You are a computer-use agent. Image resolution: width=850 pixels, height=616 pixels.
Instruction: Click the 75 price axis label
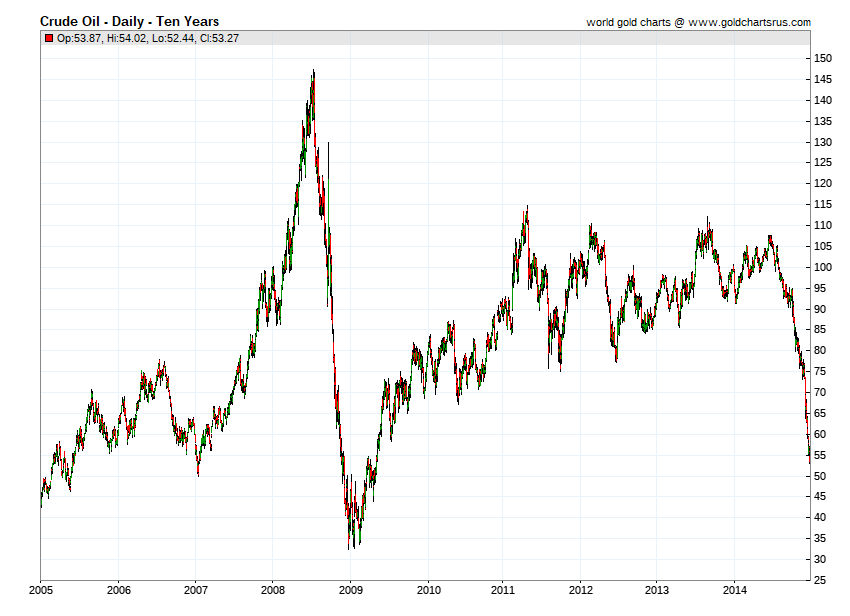820,371
